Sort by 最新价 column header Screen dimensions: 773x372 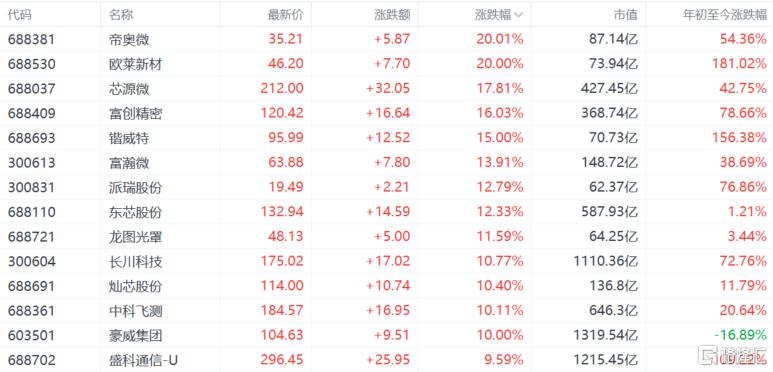pyautogui.click(x=285, y=15)
